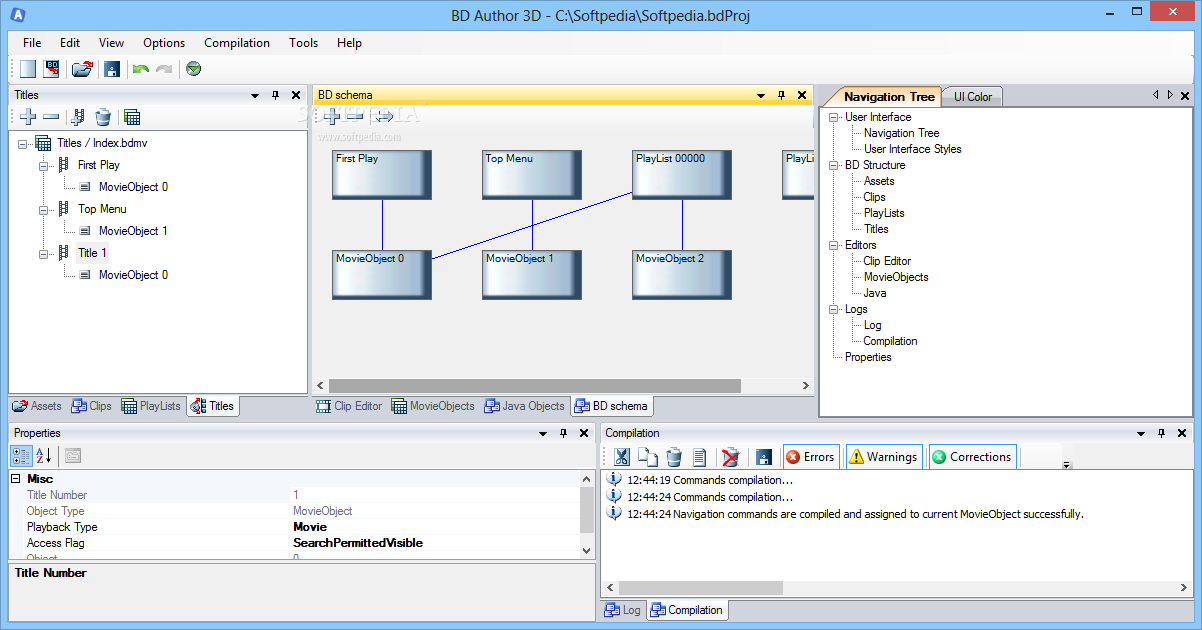
Task: Click the table grid icon in Titles toolbar
Action: (132, 117)
